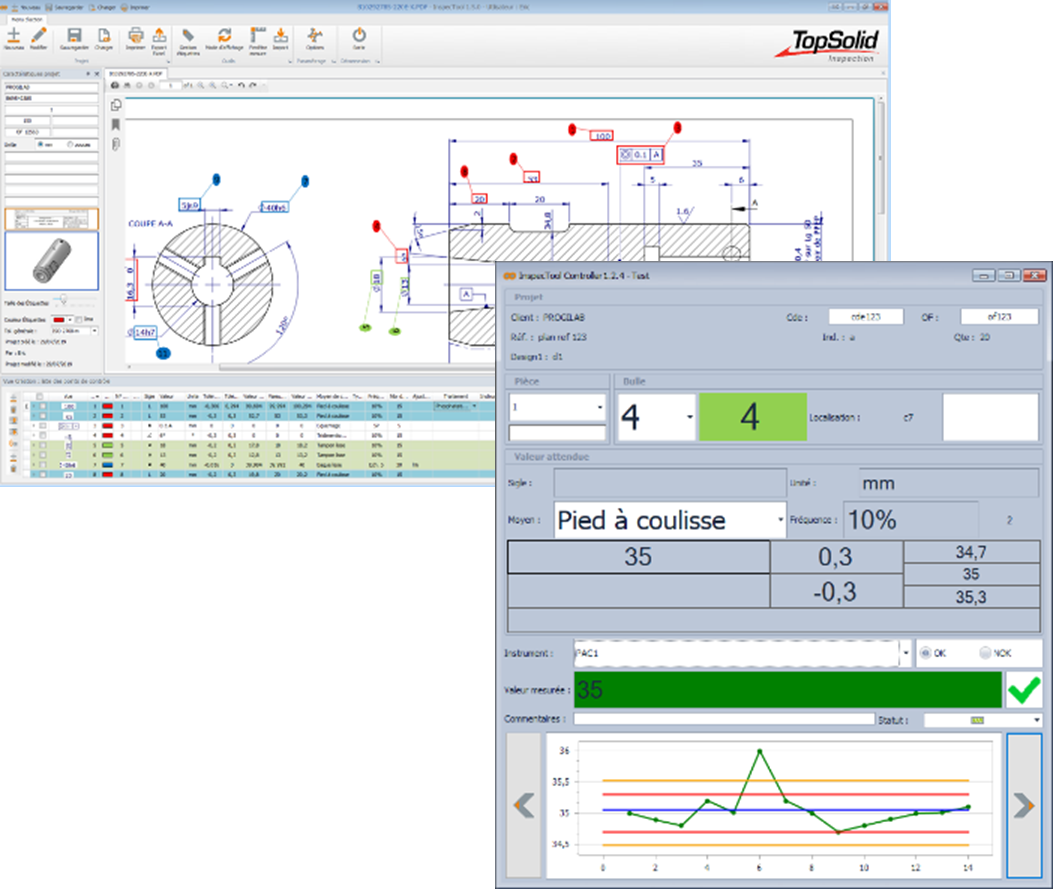Image resolution: width=1053 pixels, height=889 pixels.
Task: Select the OK radio button
Action: tap(925, 653)
